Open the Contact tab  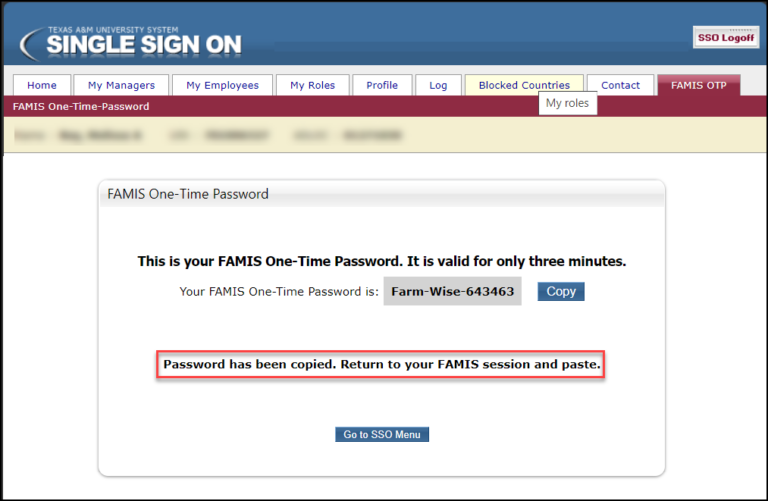click(x=620, y=86)
